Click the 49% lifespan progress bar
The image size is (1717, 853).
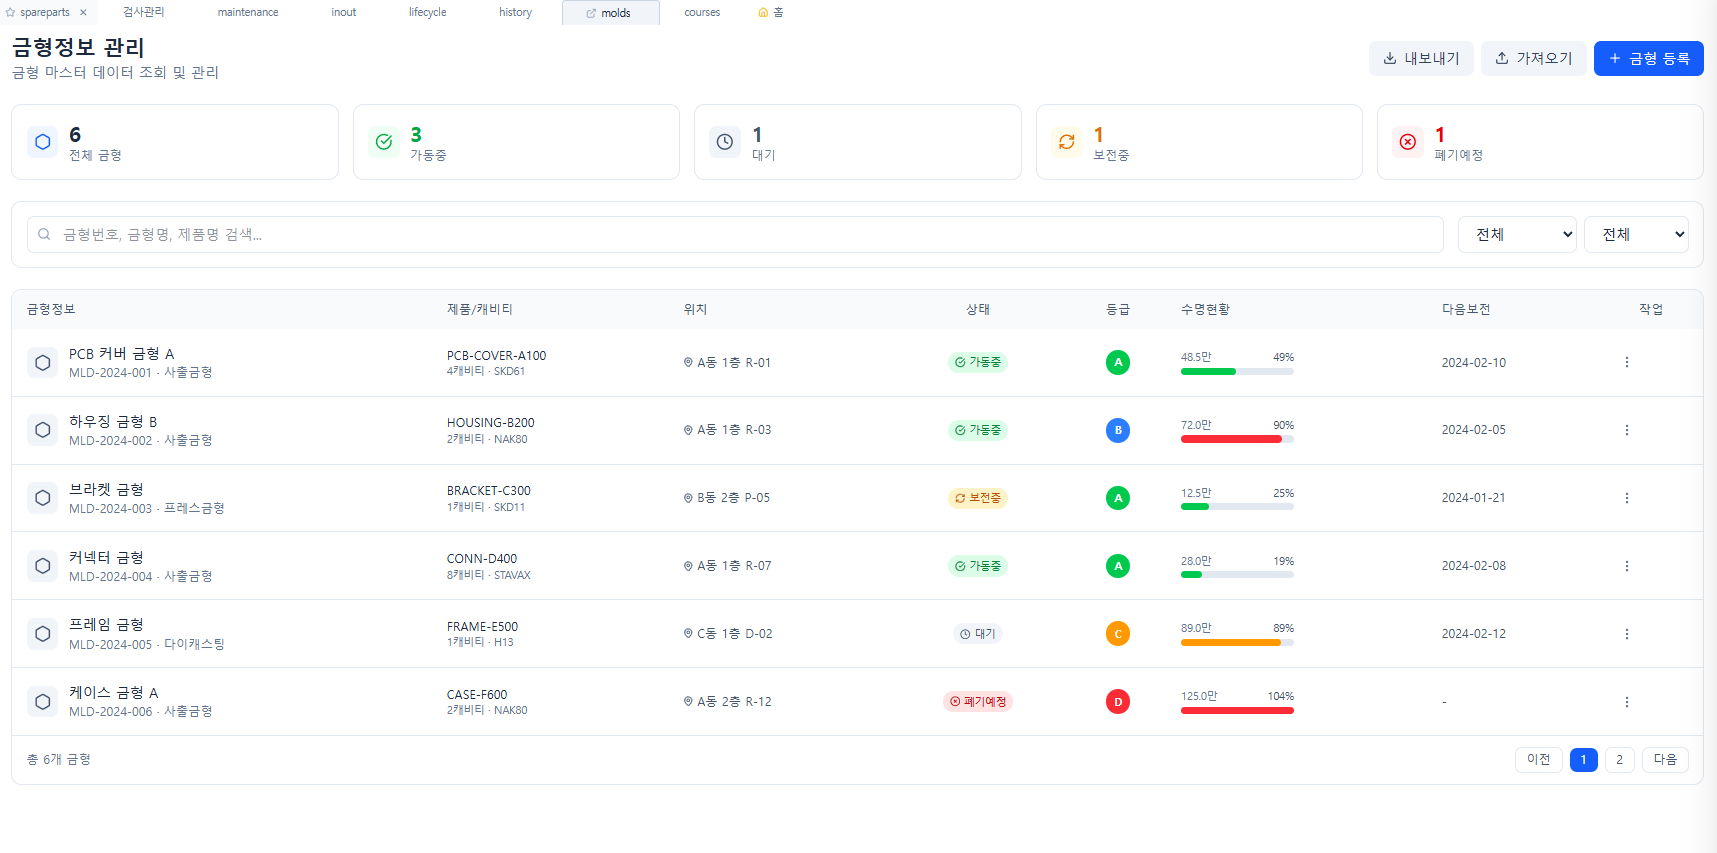coord(1237,371)
